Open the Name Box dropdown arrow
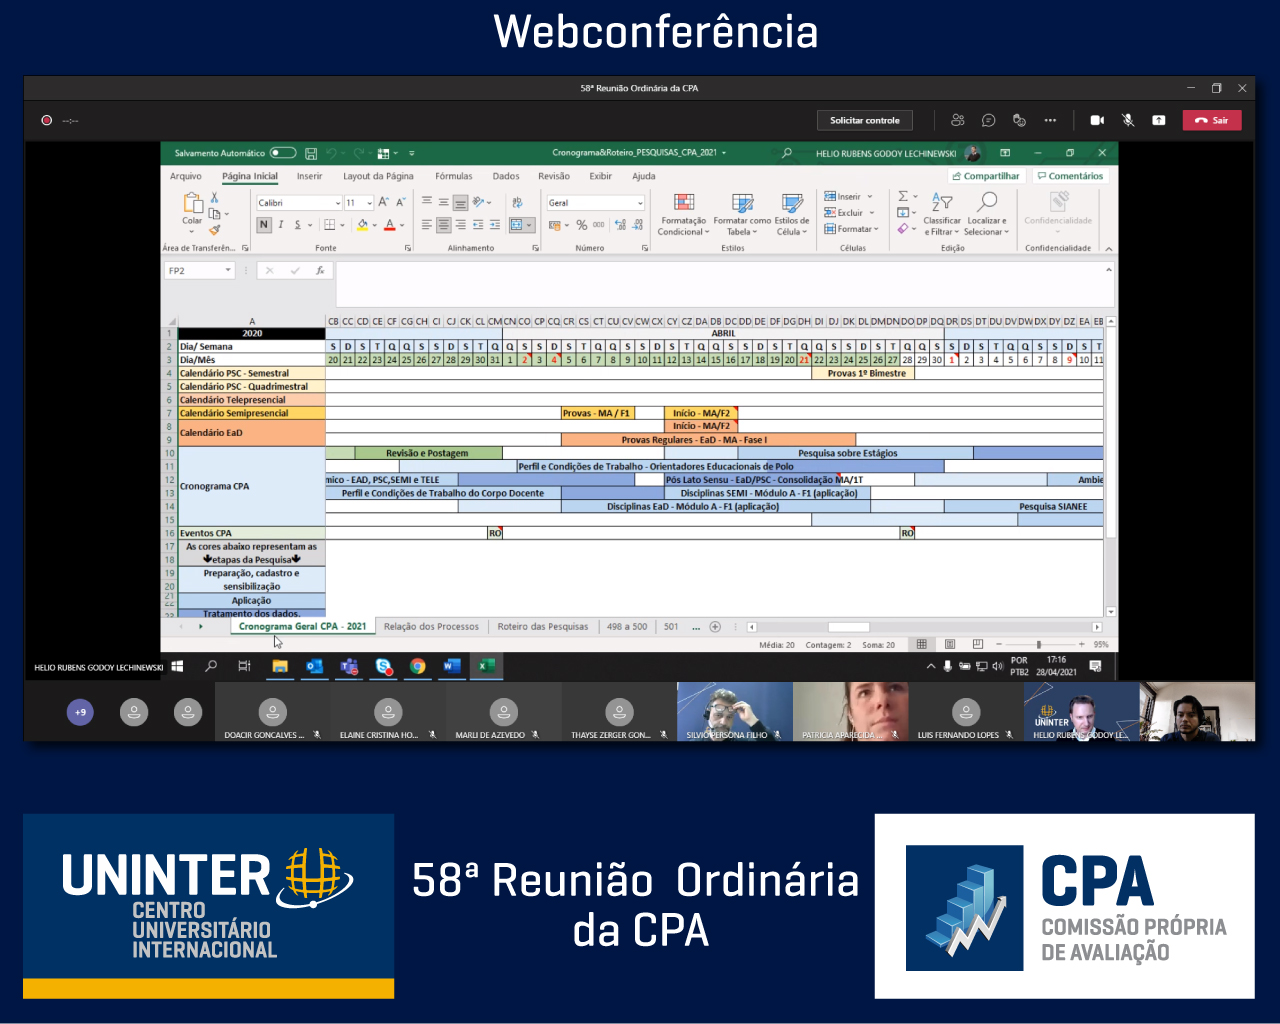Image resolution: width=1280 pixels, height=1024 pixels. pyautogui.click(x=228, y=270)
